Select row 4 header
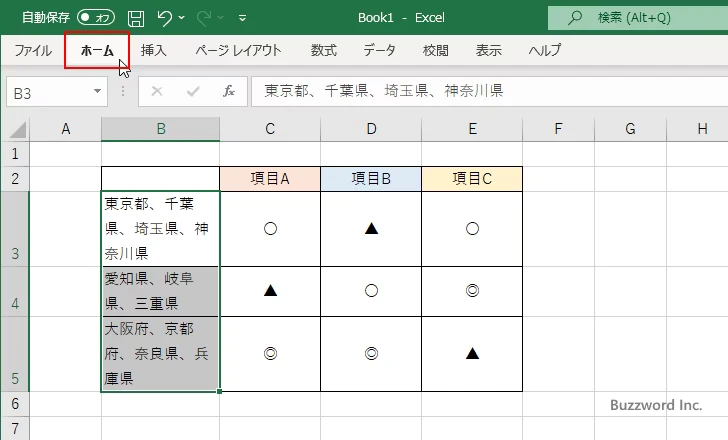728x440 pixels. pyautogui.click(x=15, y=291)
